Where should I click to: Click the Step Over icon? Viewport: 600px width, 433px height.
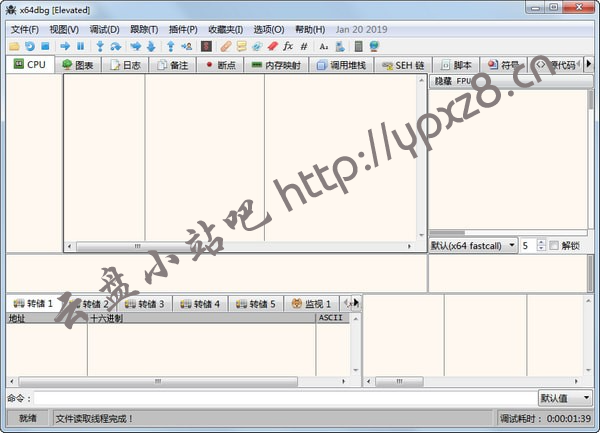pos(116,47)
